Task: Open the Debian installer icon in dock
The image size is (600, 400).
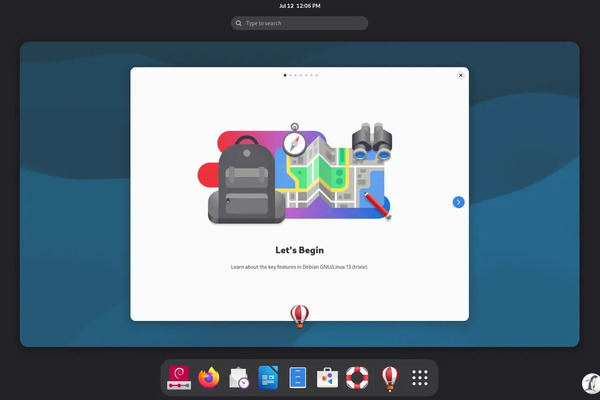Action: 179,378
